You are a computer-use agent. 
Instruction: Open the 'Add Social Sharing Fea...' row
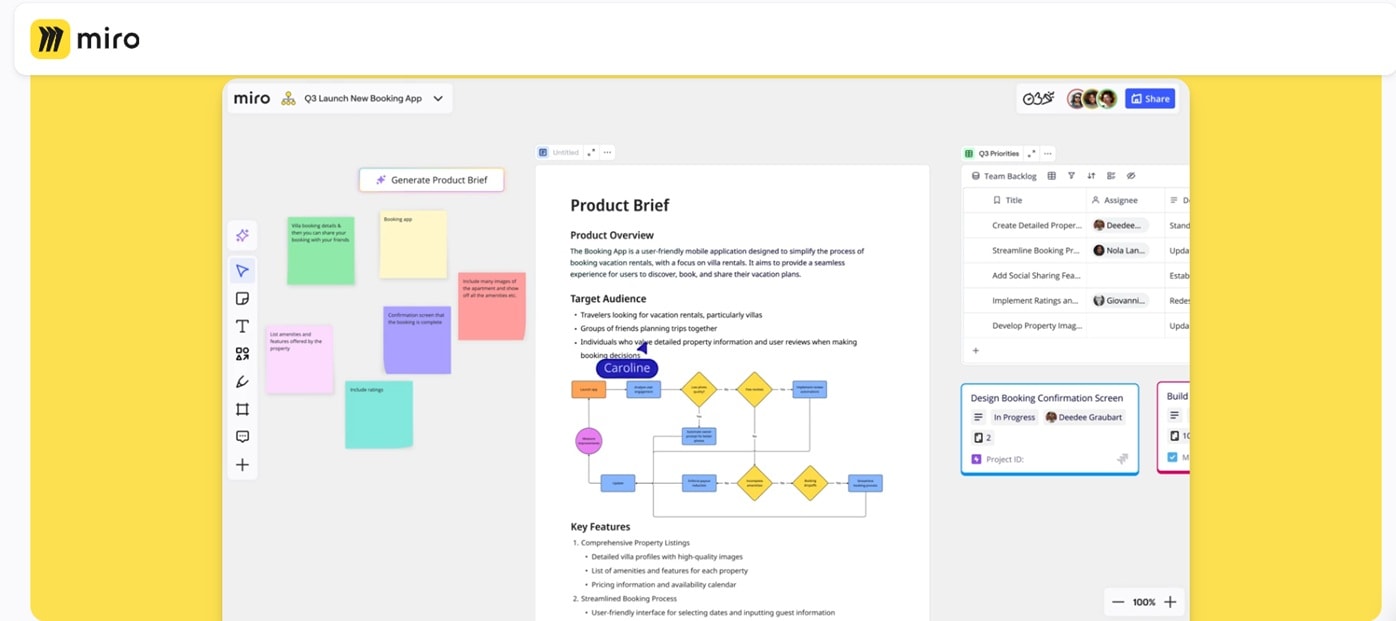(1036, 275)
